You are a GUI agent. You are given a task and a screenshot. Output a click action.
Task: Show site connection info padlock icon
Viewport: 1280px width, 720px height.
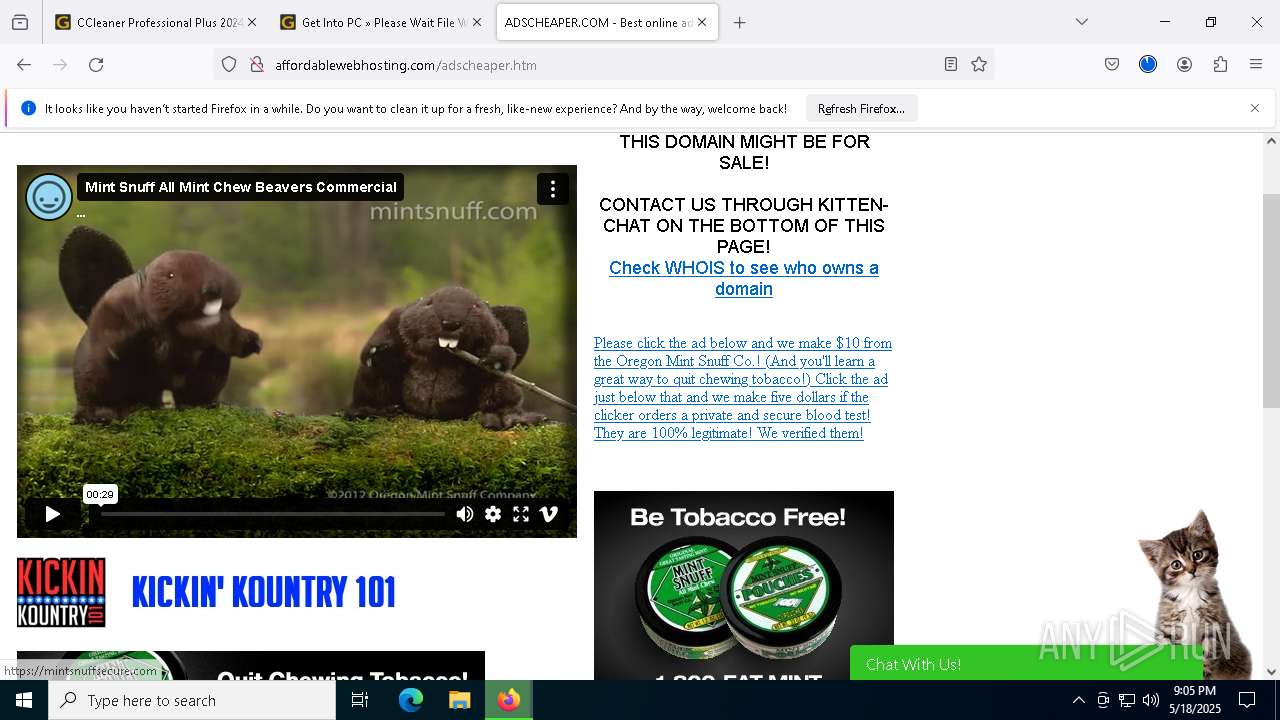click(x=257, y=65)
